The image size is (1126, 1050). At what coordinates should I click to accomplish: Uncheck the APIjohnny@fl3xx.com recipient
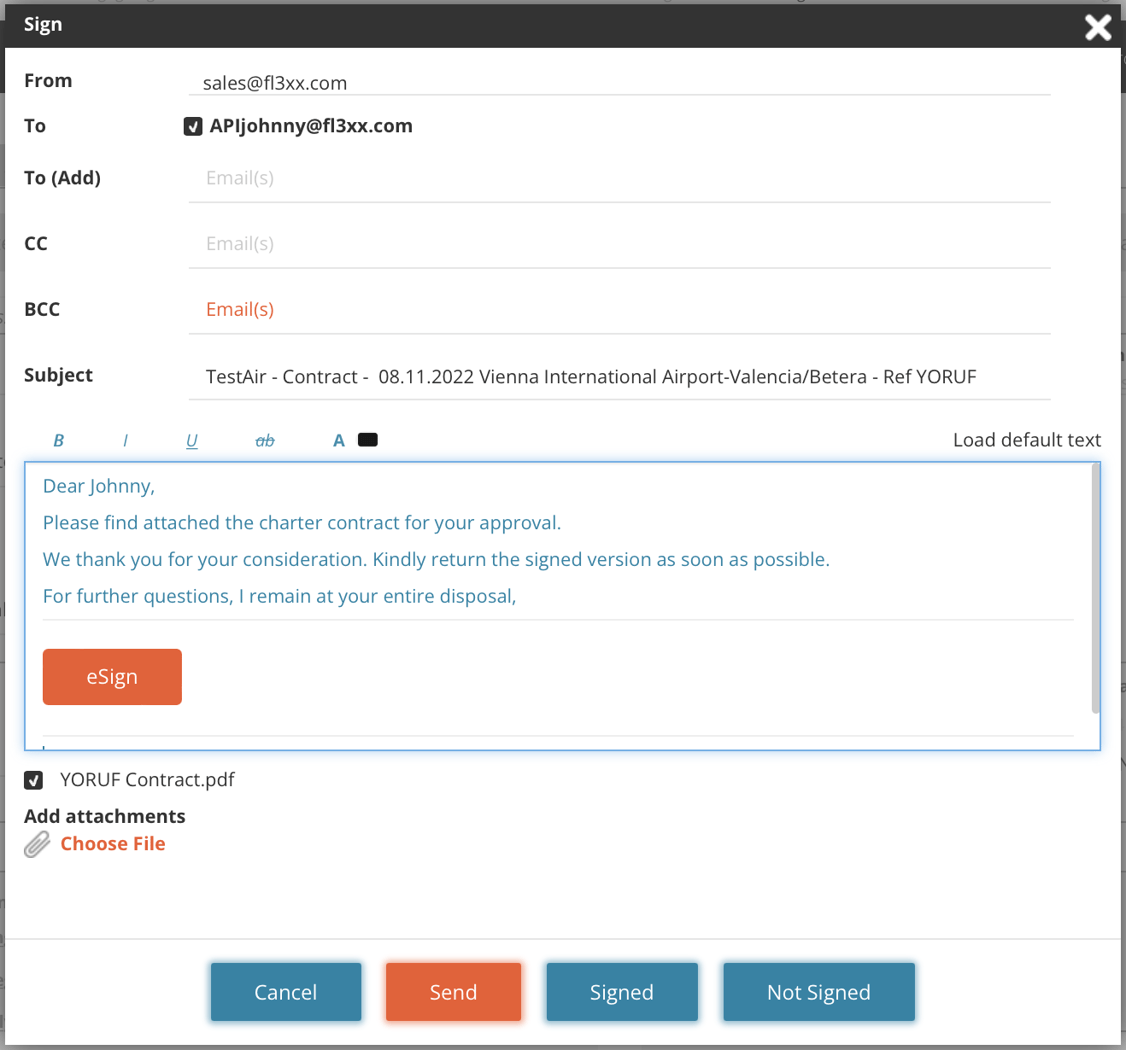(192, 126)
